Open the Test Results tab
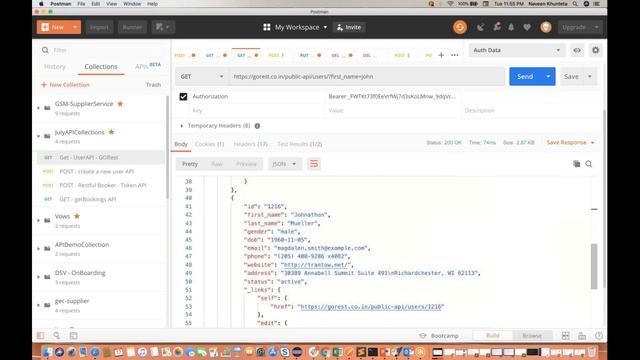This screenshot has width=640, height=360. (x=300, y=144)
